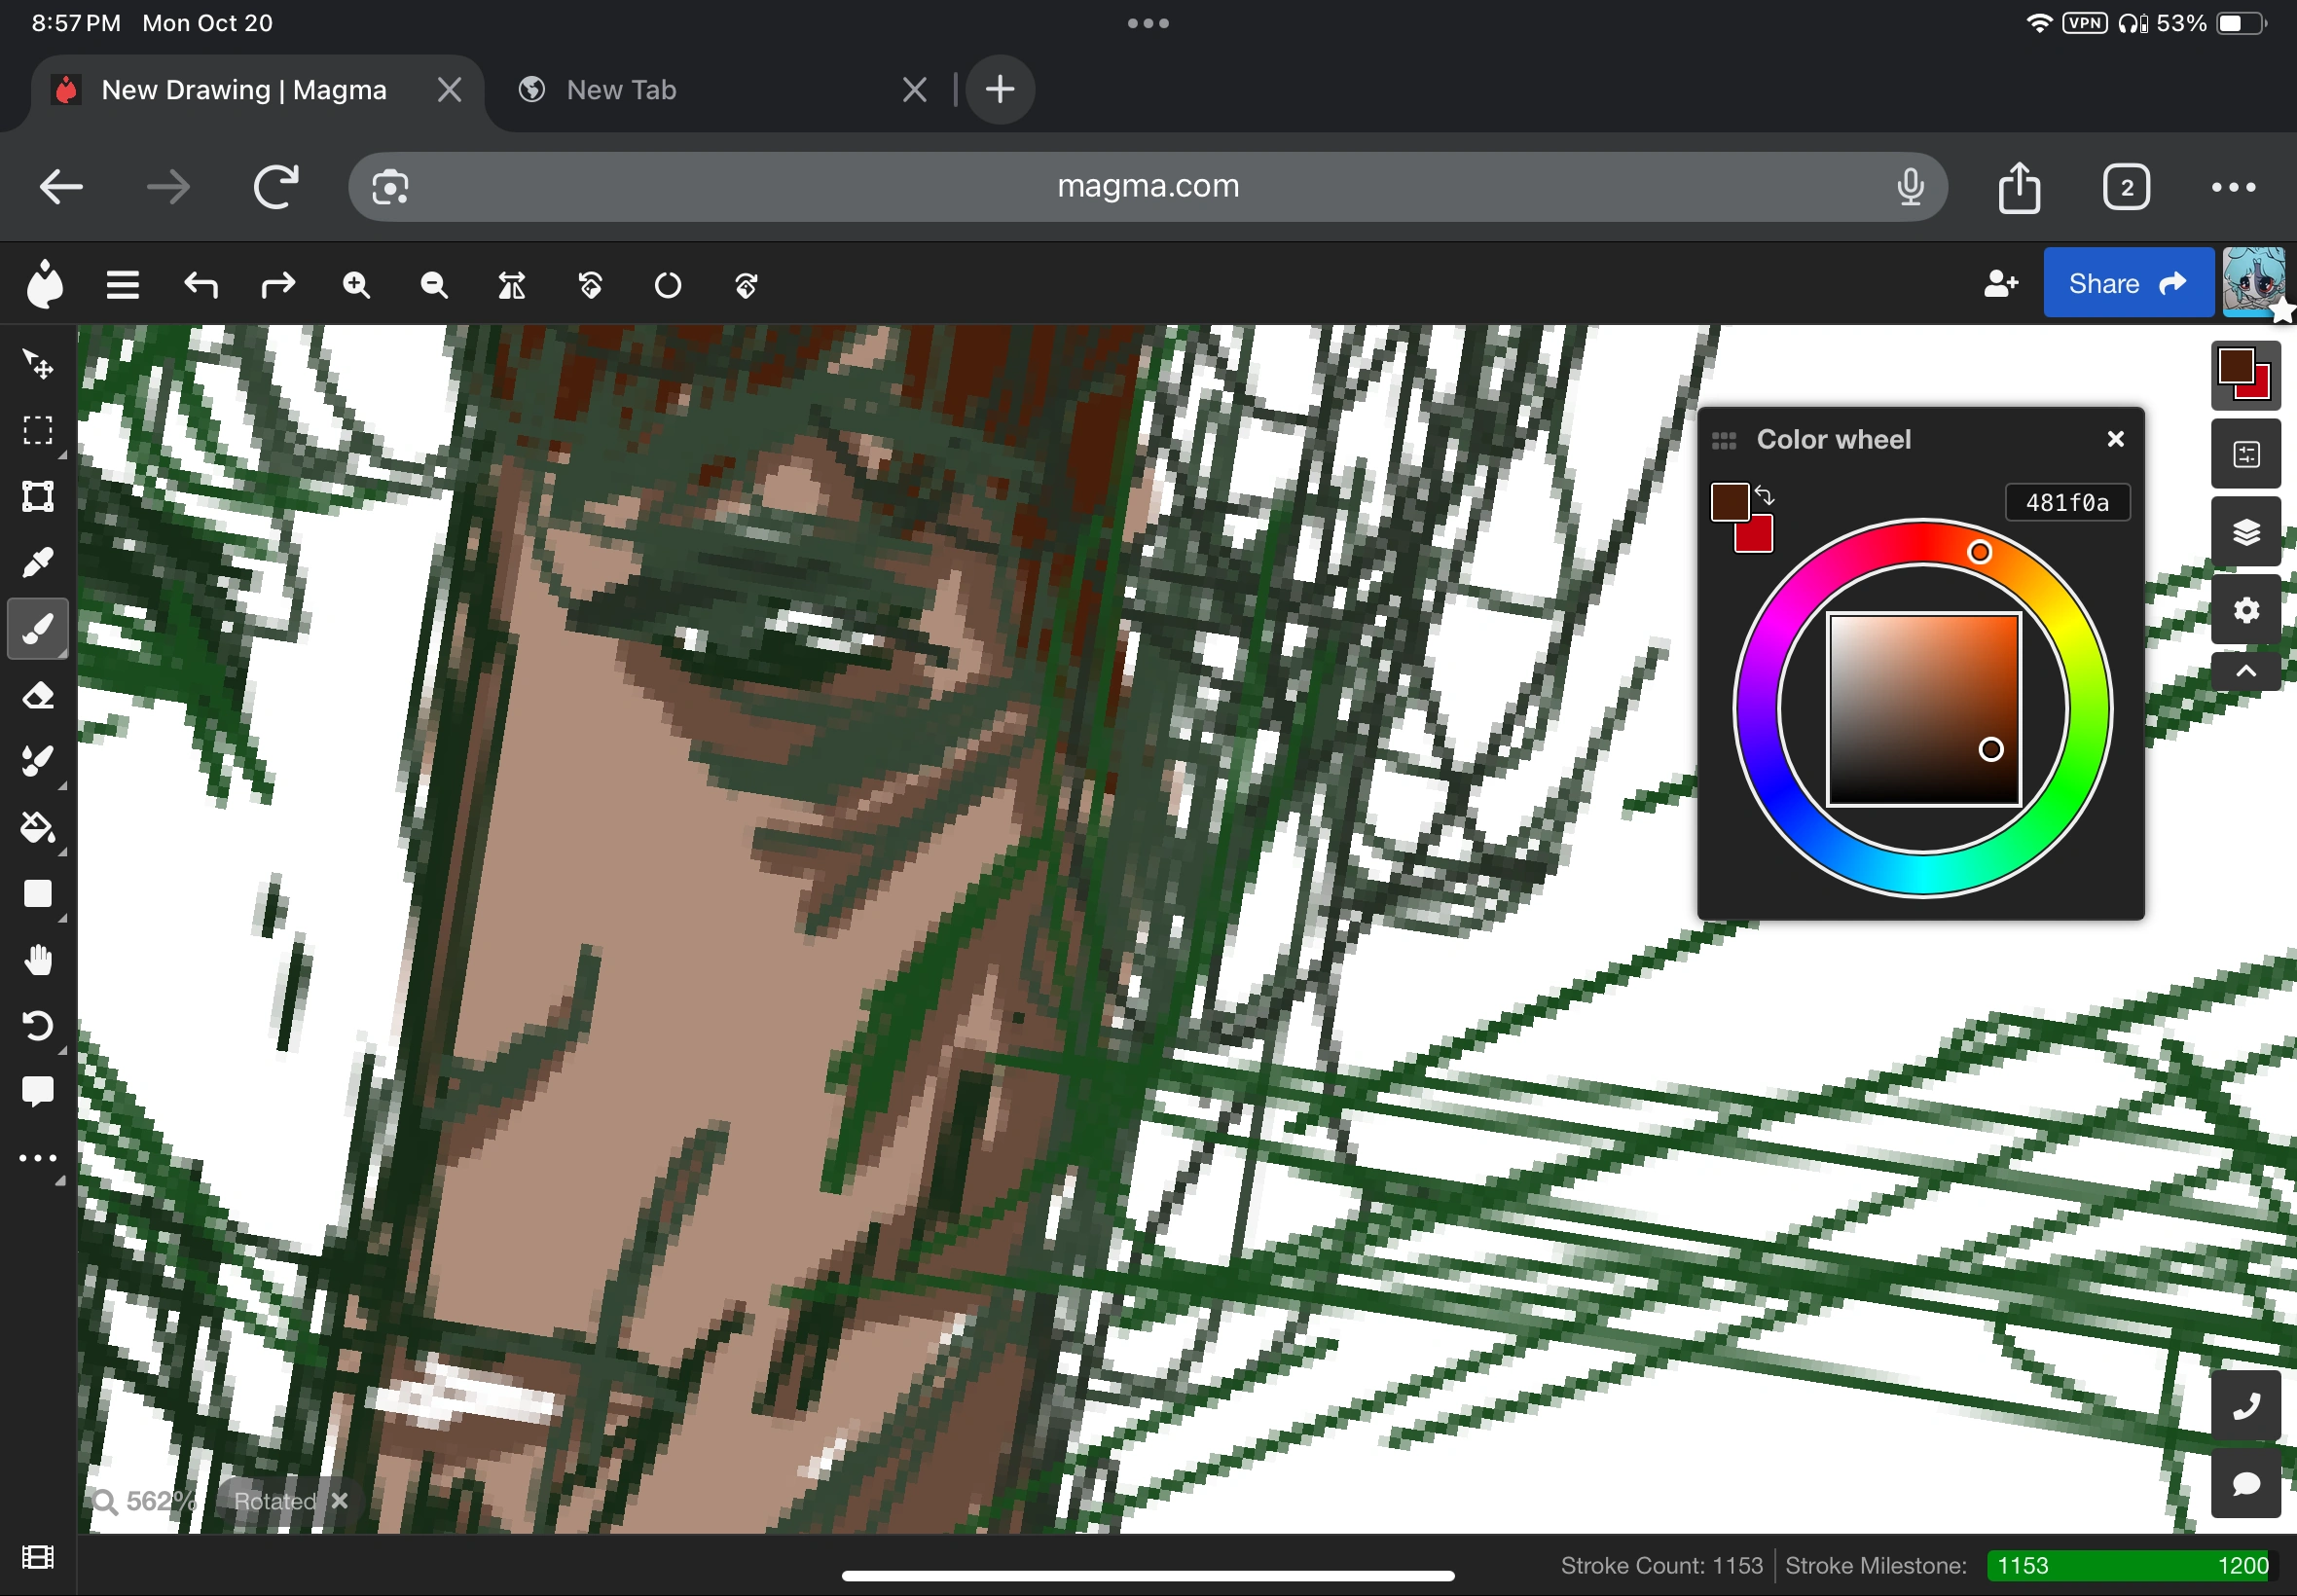Undo the last stroke
This screenshot has height=1596, width=2297.
tap(200, 286)
